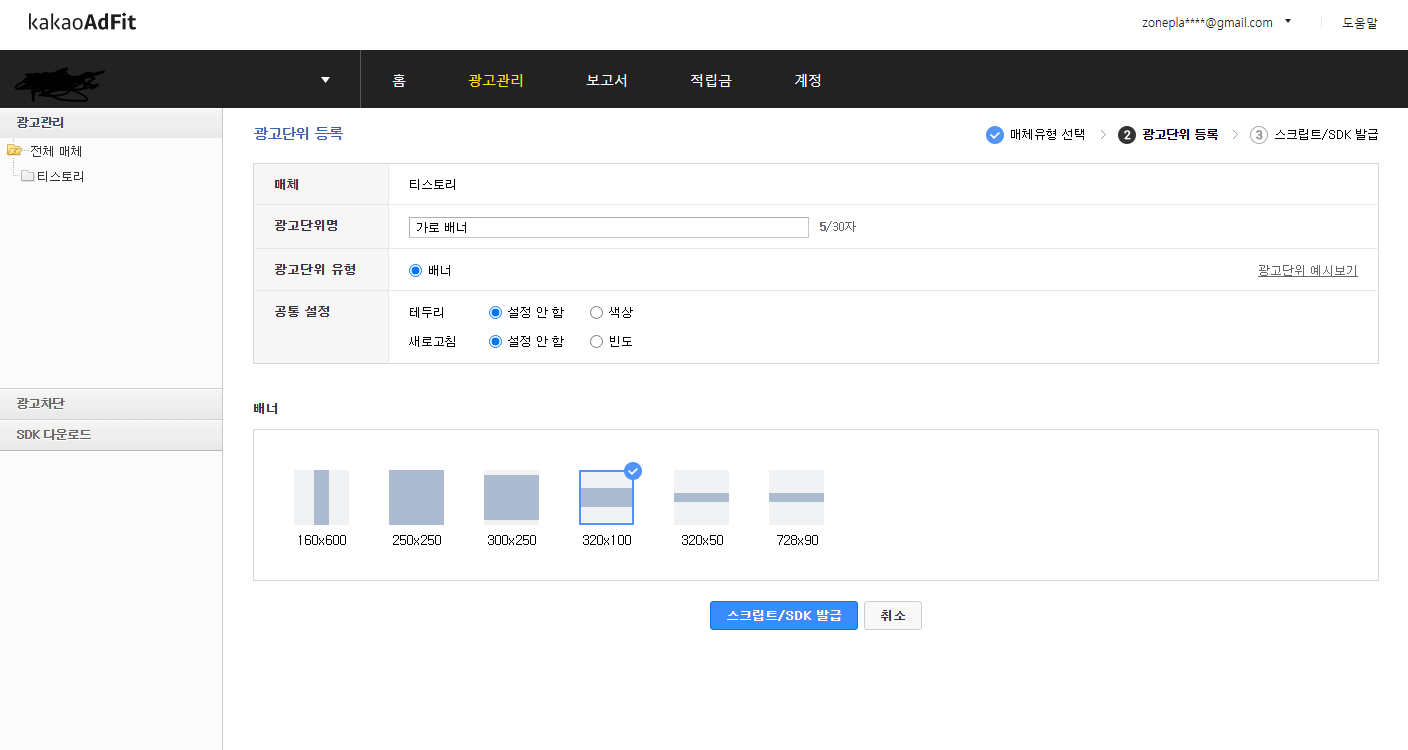Open the 도움말 help link
This screenshot has width=1408, height=750.
point(1359,23)
